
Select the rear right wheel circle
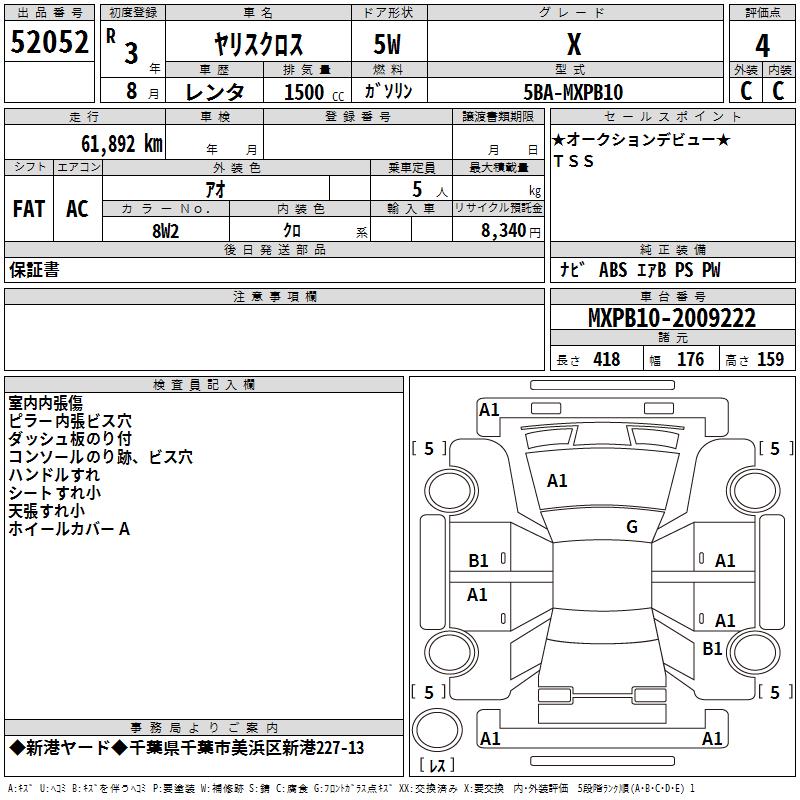pyautogui.click(x=754, y=652)
